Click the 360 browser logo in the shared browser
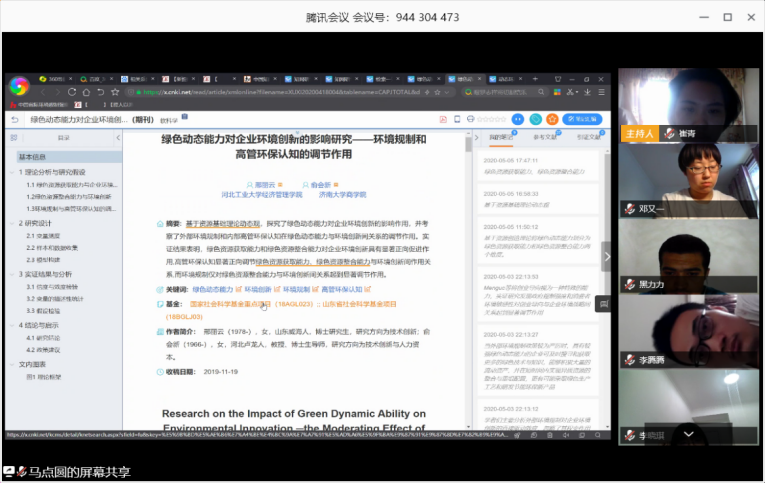Screen dimensions: 766x483 [19, 86]
